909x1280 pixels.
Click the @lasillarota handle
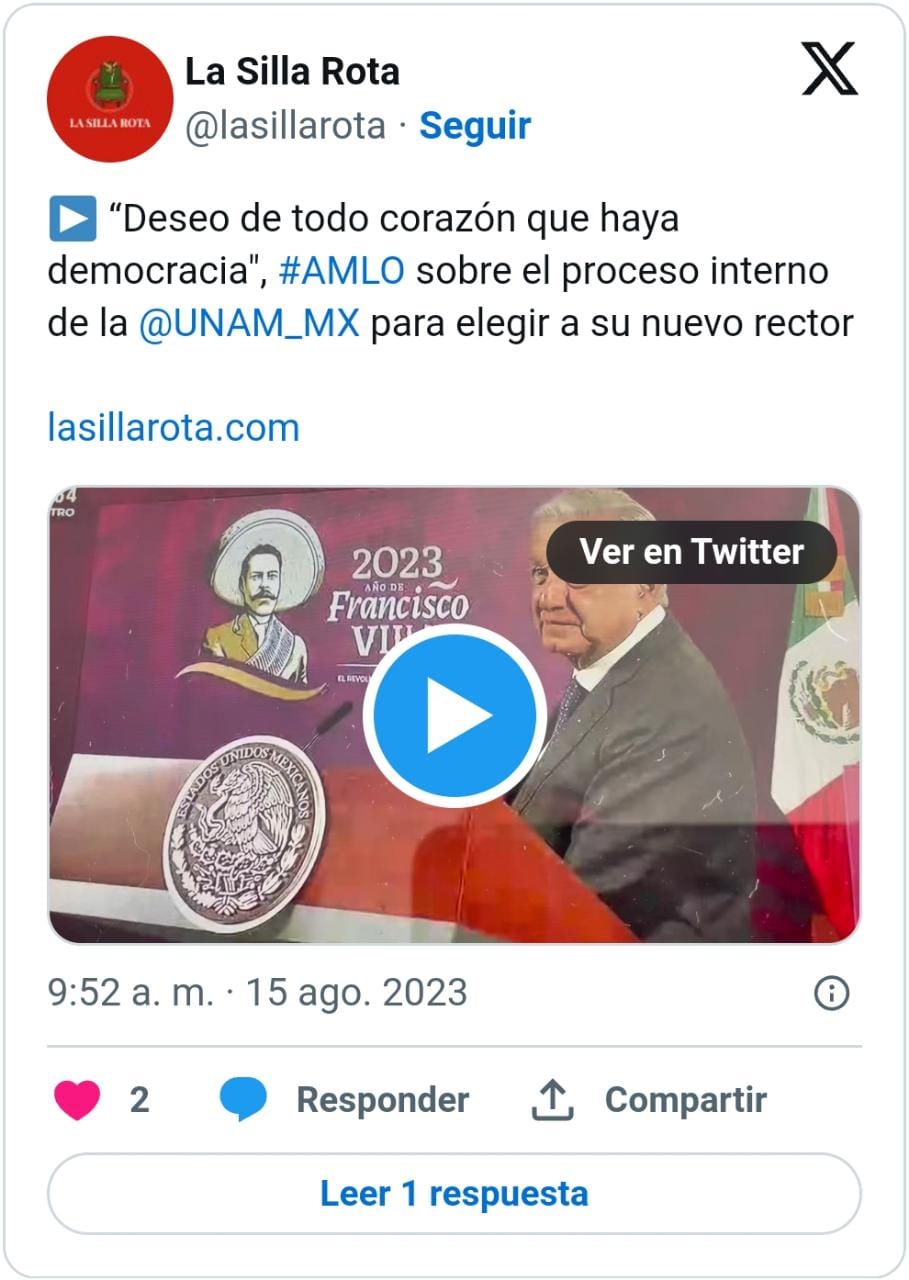[285, 126]
